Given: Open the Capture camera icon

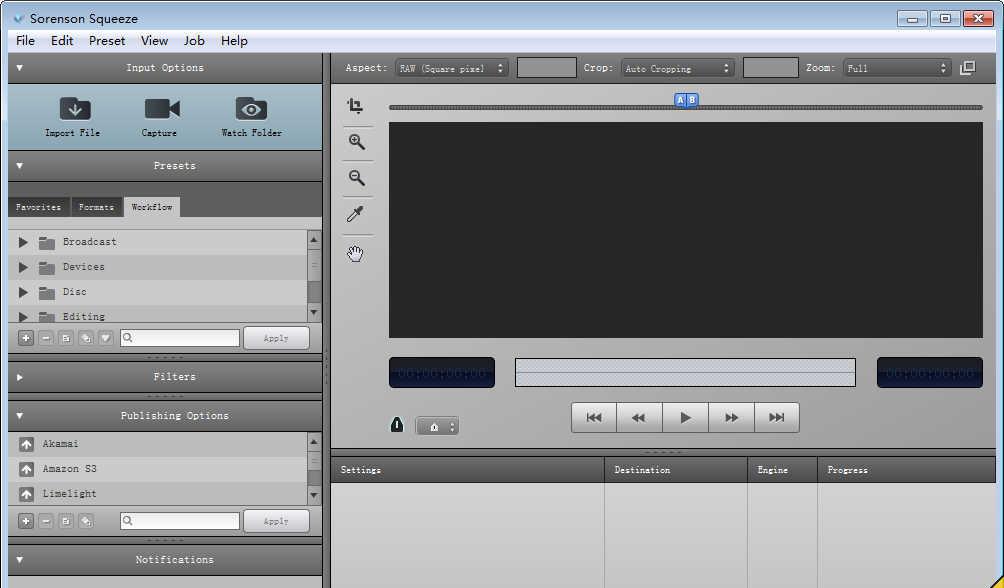Looking at the screenshot, I should point(162,109).
